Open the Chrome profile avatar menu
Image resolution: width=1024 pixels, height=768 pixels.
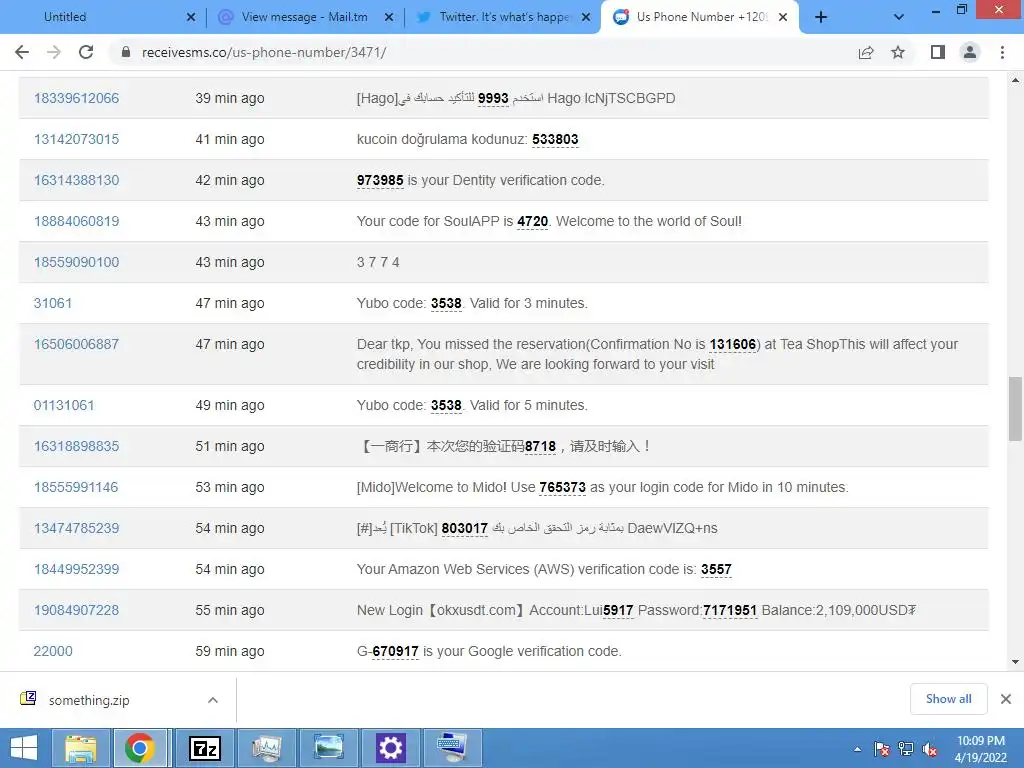click(970, 52)
